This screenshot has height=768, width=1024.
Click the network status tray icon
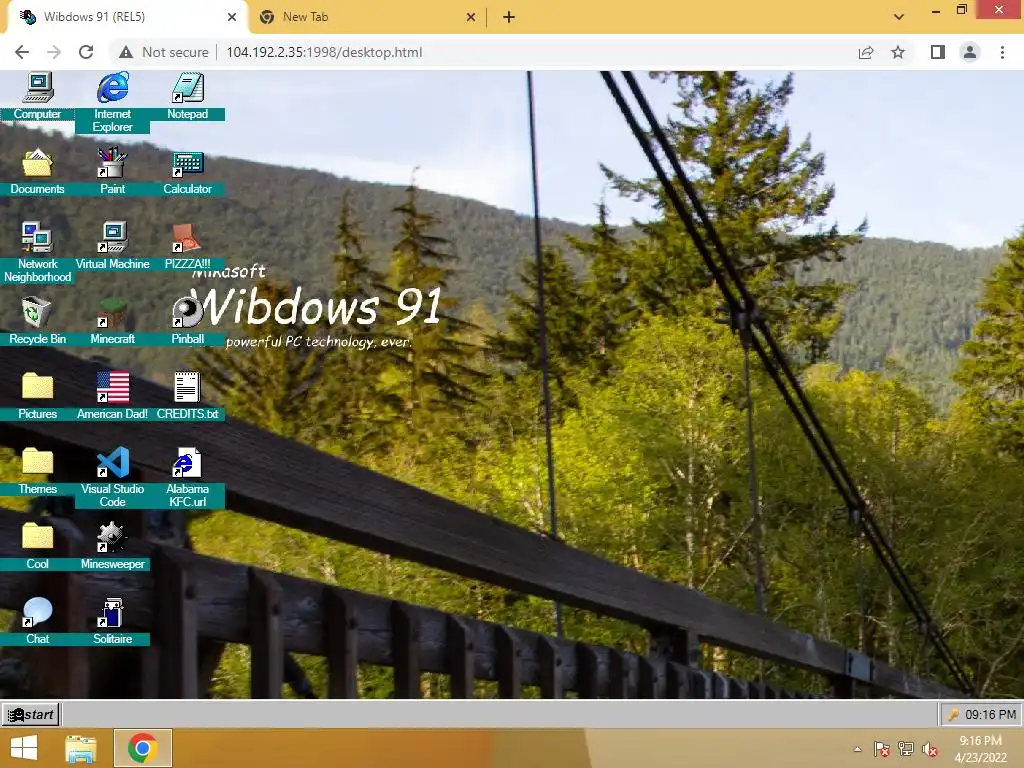tap(906, 749)
